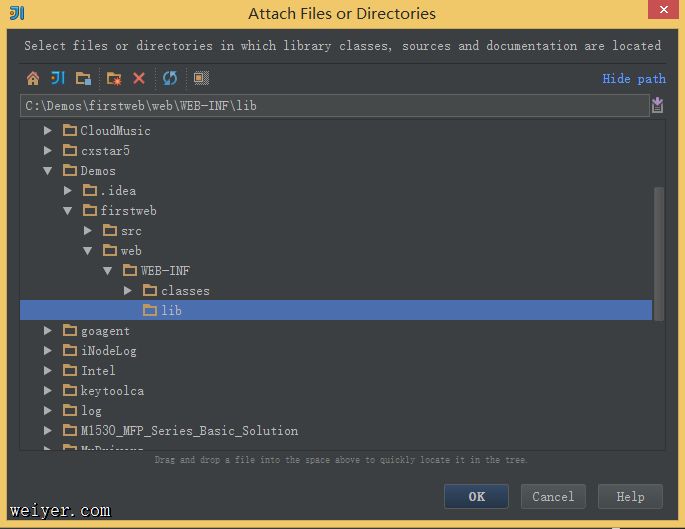The width and height of the screenshot is (685, 529).
Task: Expand the keytoolca folder
Action: pyautogui.click(x=48, y=391)
